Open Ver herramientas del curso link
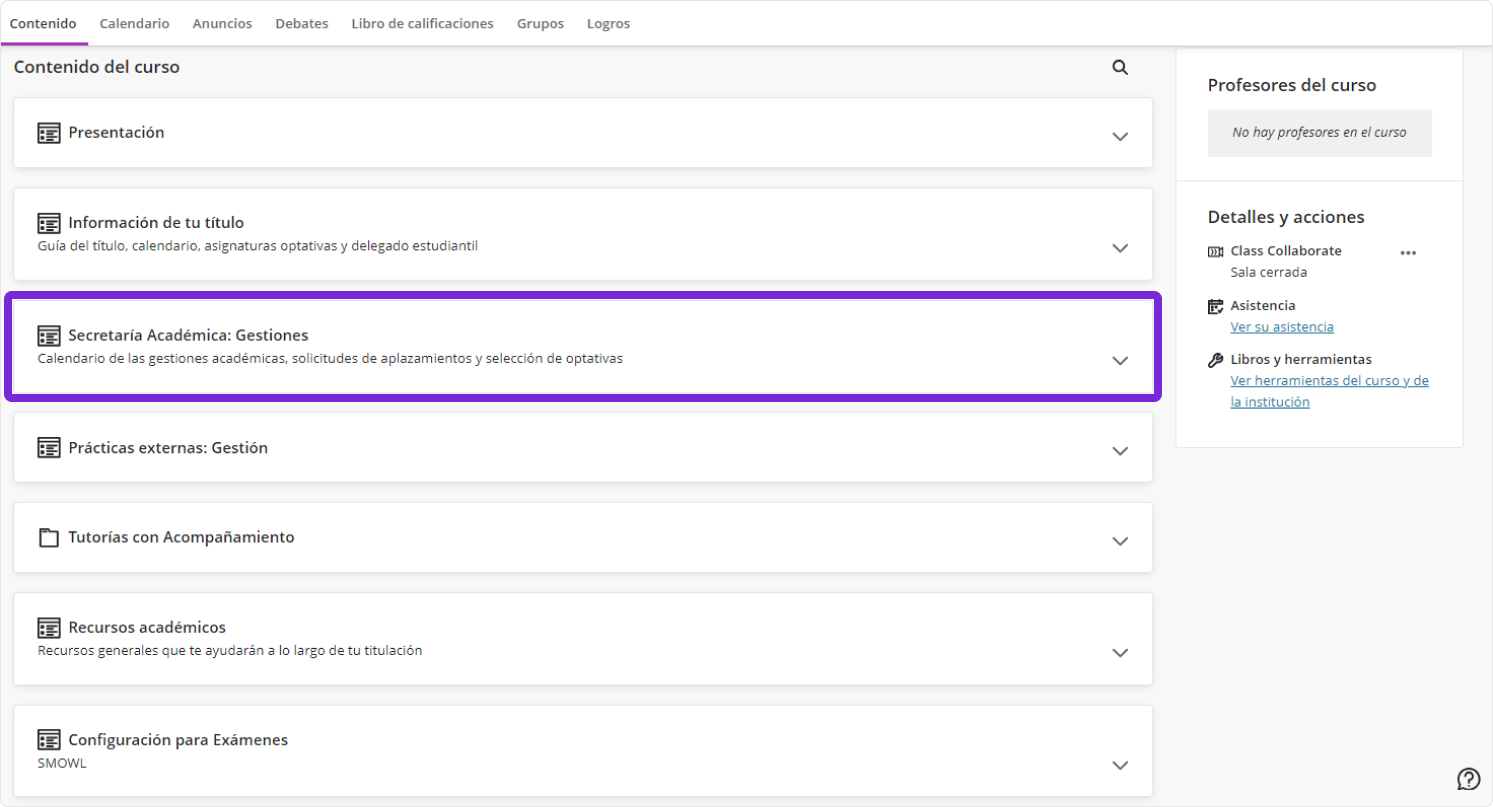 [1329, 381]
